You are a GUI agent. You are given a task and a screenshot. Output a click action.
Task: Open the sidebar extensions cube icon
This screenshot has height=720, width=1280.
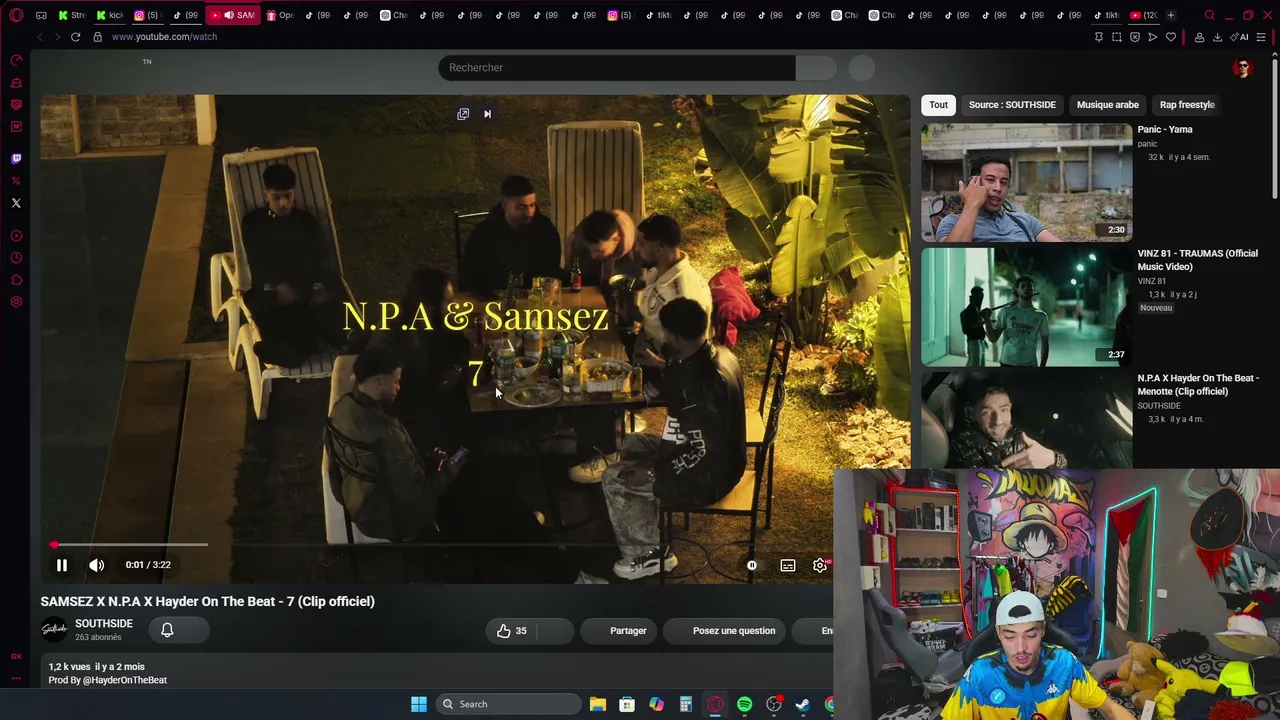tap(16, 280)
